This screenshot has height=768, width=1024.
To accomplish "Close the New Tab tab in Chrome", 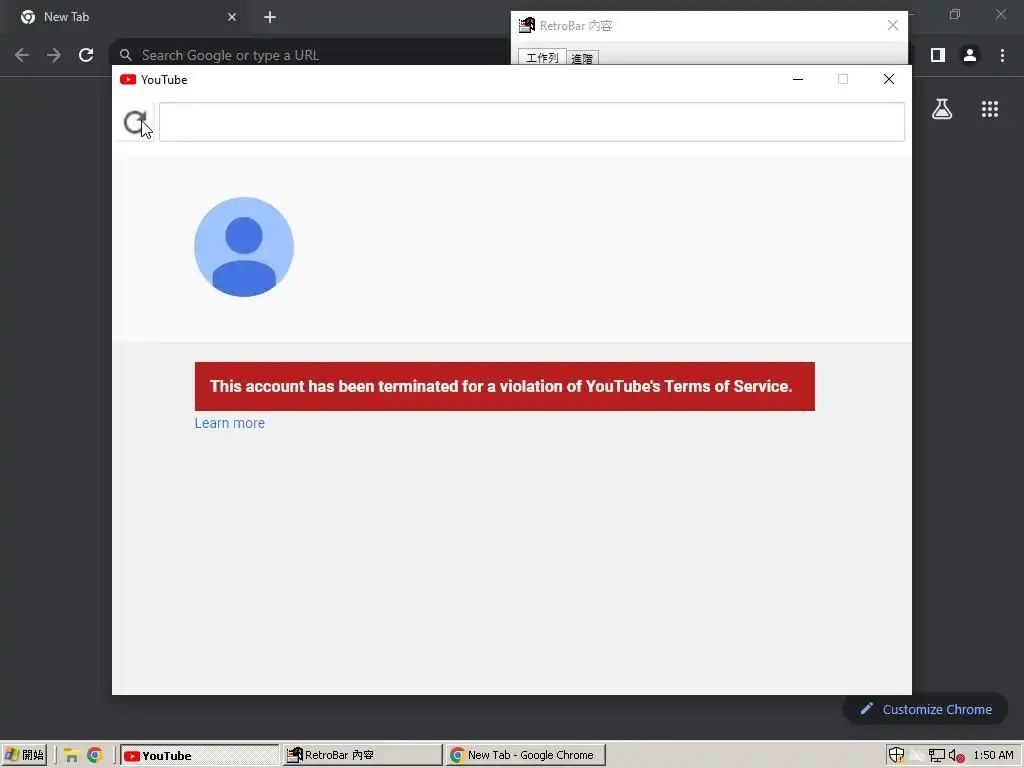I will [x=232, y=17].
